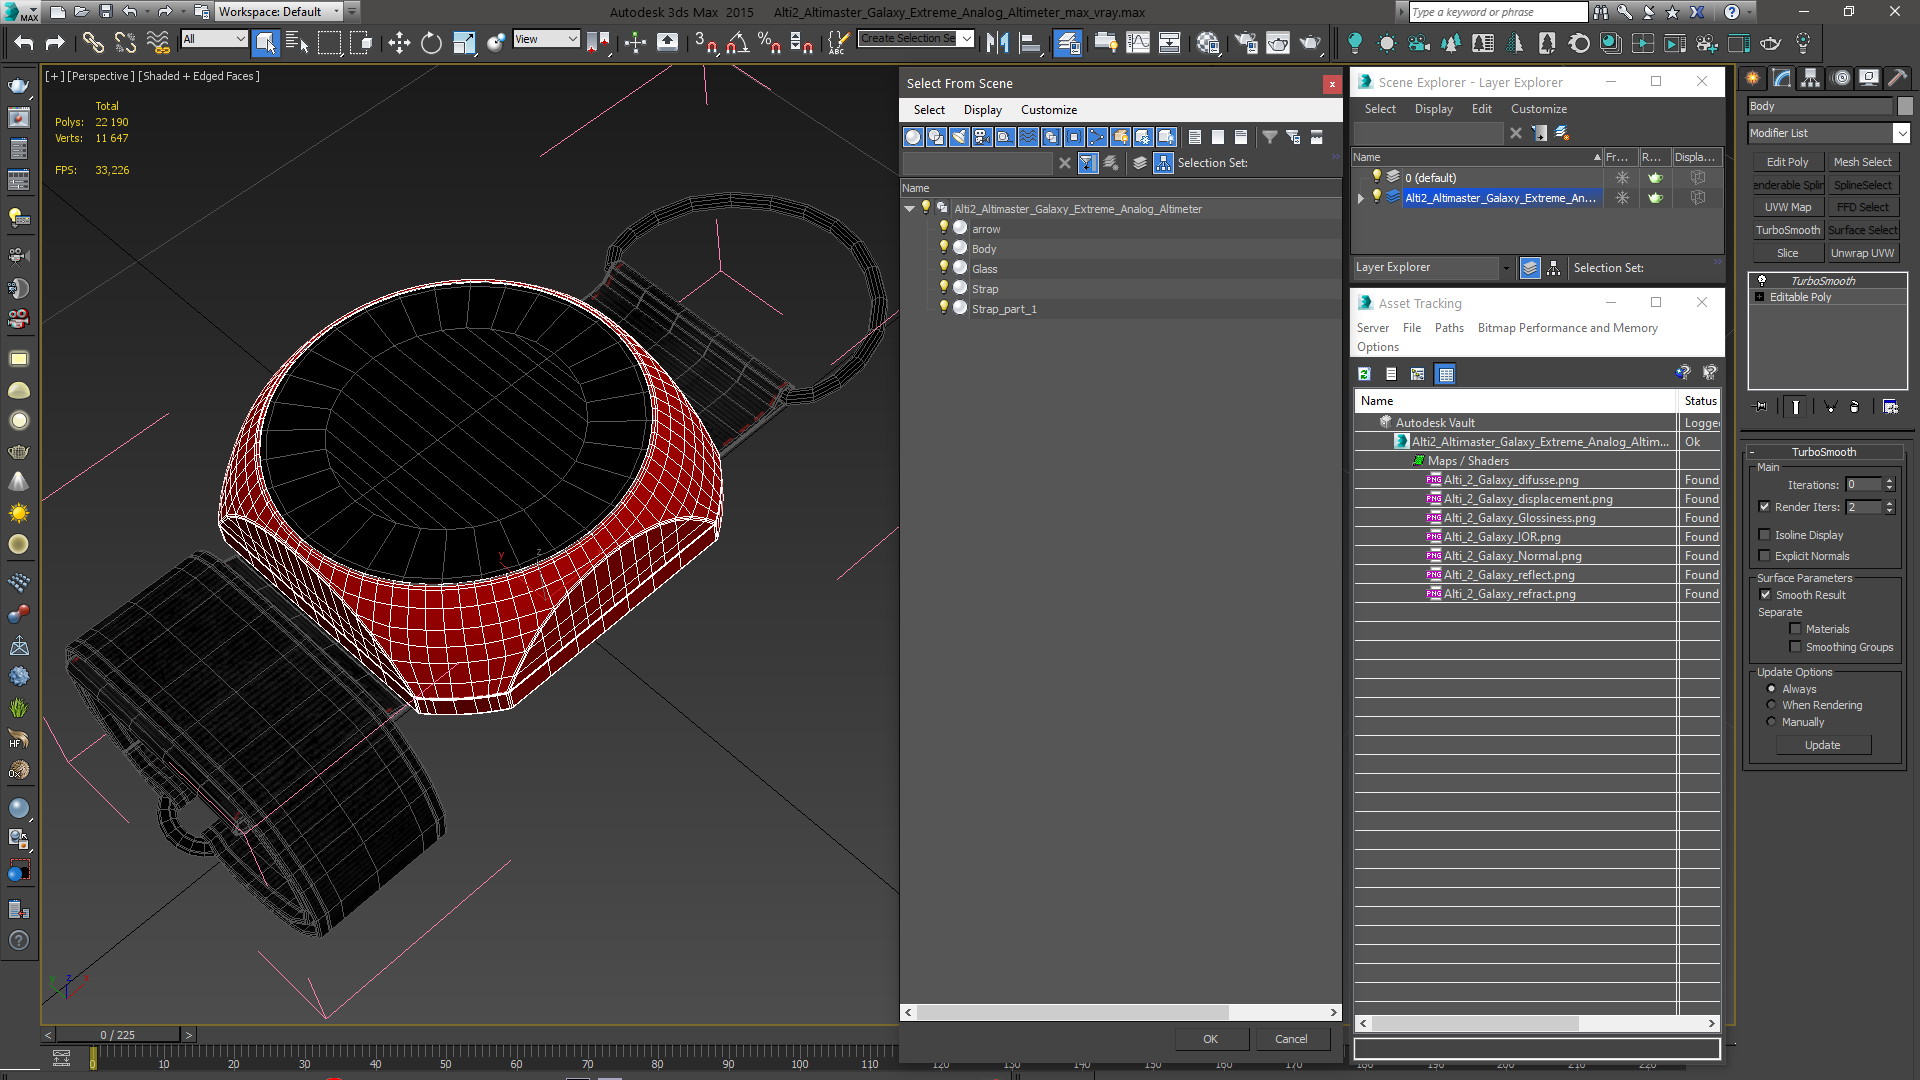Select the Select and Rotate tool
1920x1080 pixels.
[x=431, y=42]
